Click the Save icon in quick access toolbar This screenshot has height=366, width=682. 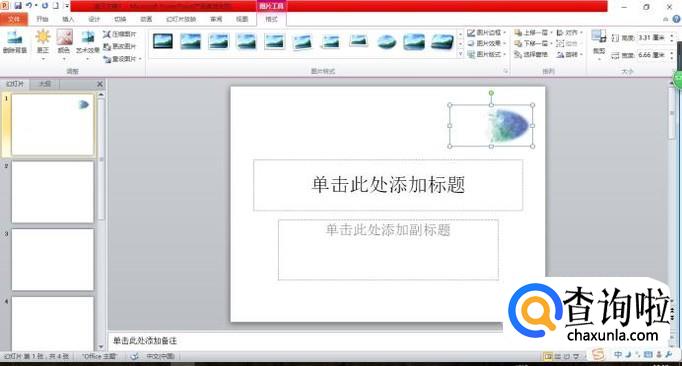(17, 6)
